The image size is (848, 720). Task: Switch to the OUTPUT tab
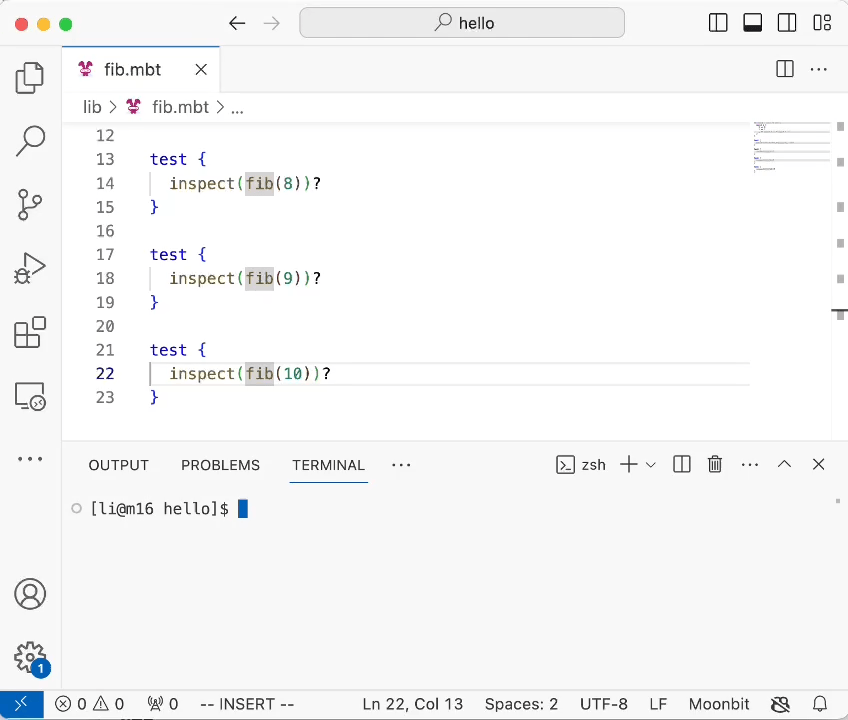coord(118,465)
